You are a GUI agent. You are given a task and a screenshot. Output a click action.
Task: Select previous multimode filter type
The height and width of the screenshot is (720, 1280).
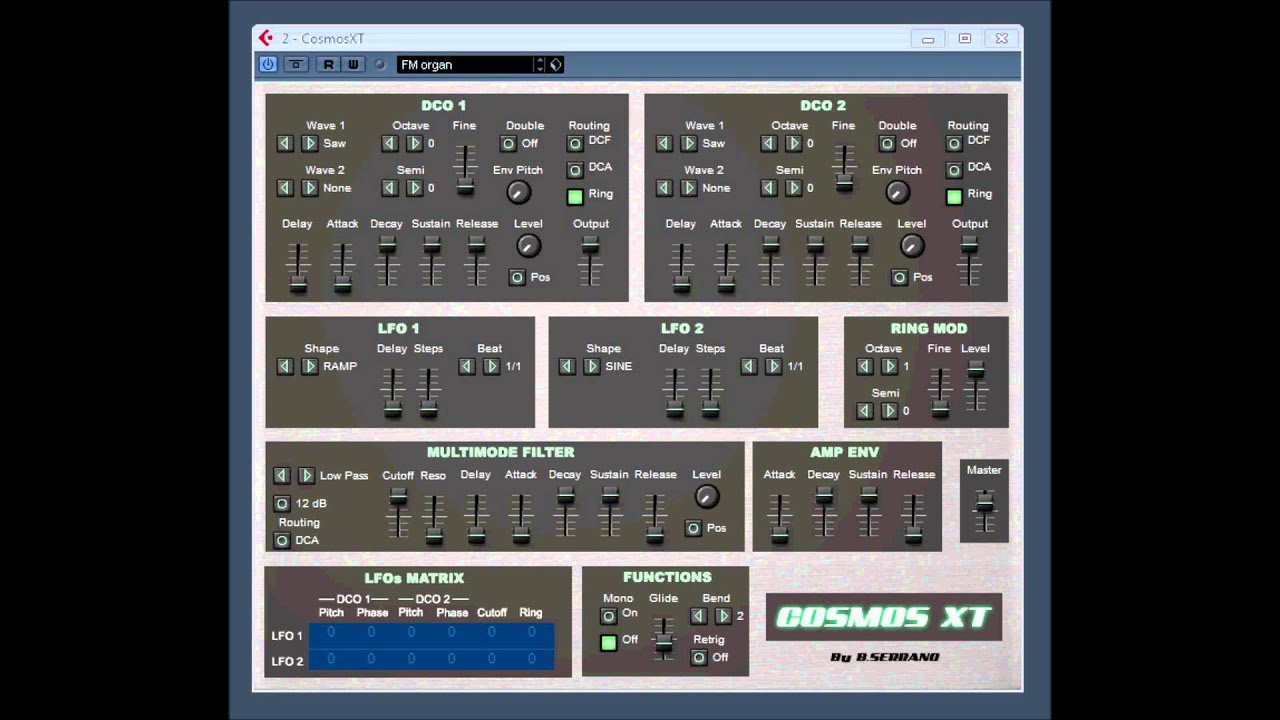click(282, 476)
